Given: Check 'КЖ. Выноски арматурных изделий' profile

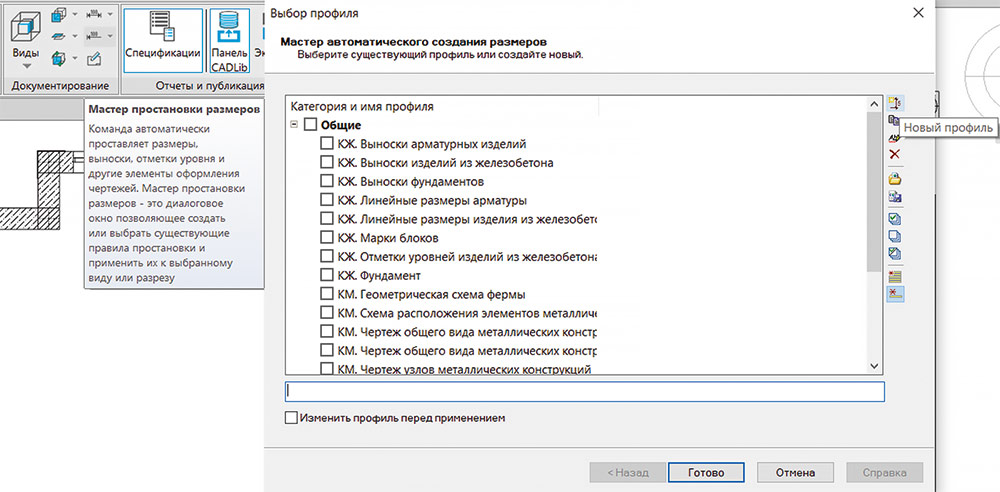Looking at the screenshot, I should pyautogui.click(x=327, y=144).
